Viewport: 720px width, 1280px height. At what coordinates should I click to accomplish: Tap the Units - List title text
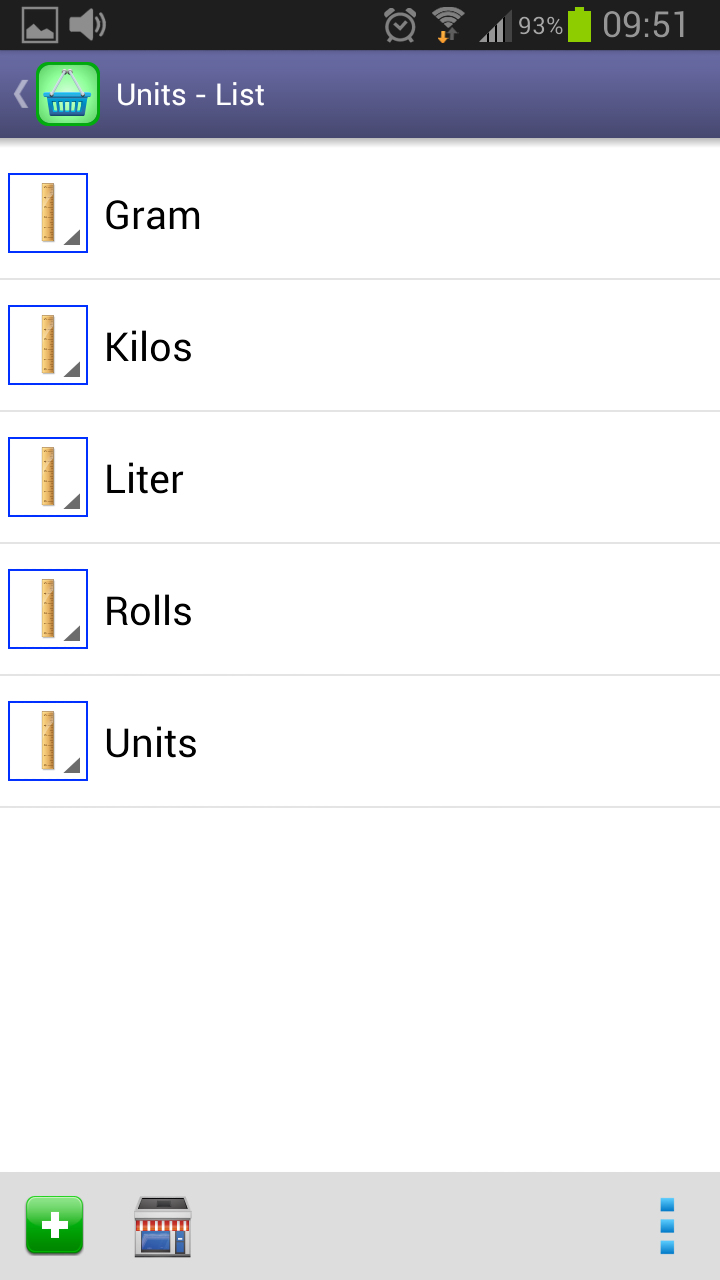(190, 95)
